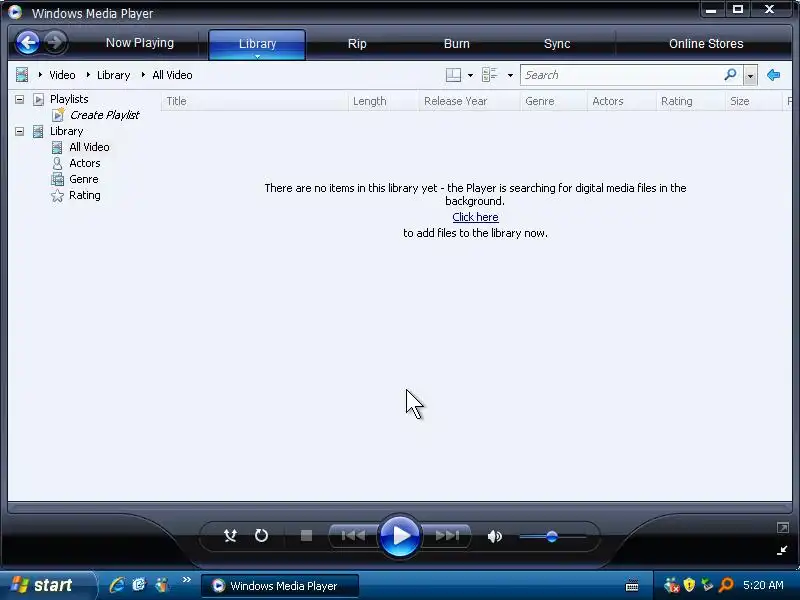Sort by the Size column header
Screen dimensions: 800x600
[x=753, y=101]
